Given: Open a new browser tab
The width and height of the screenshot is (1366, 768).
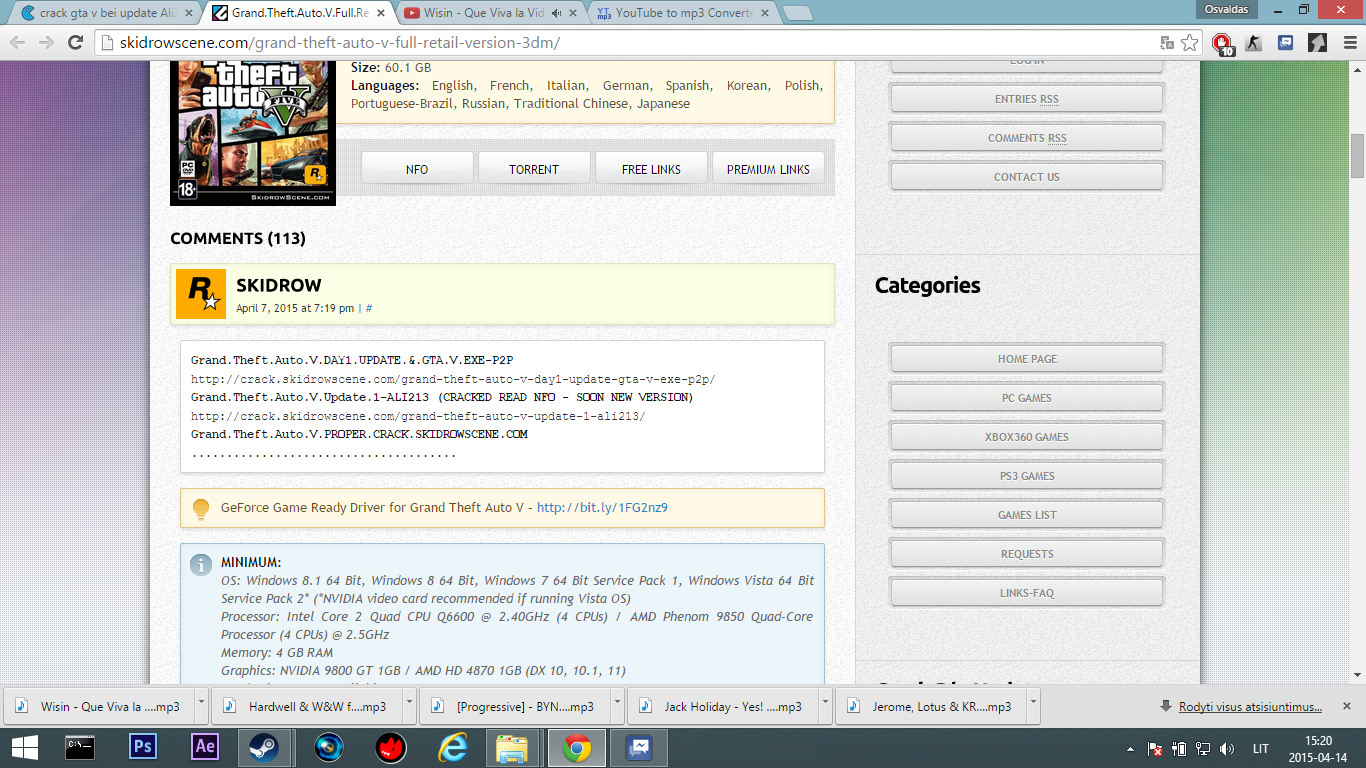Looking at the screenshot, I should click(797, 13).
